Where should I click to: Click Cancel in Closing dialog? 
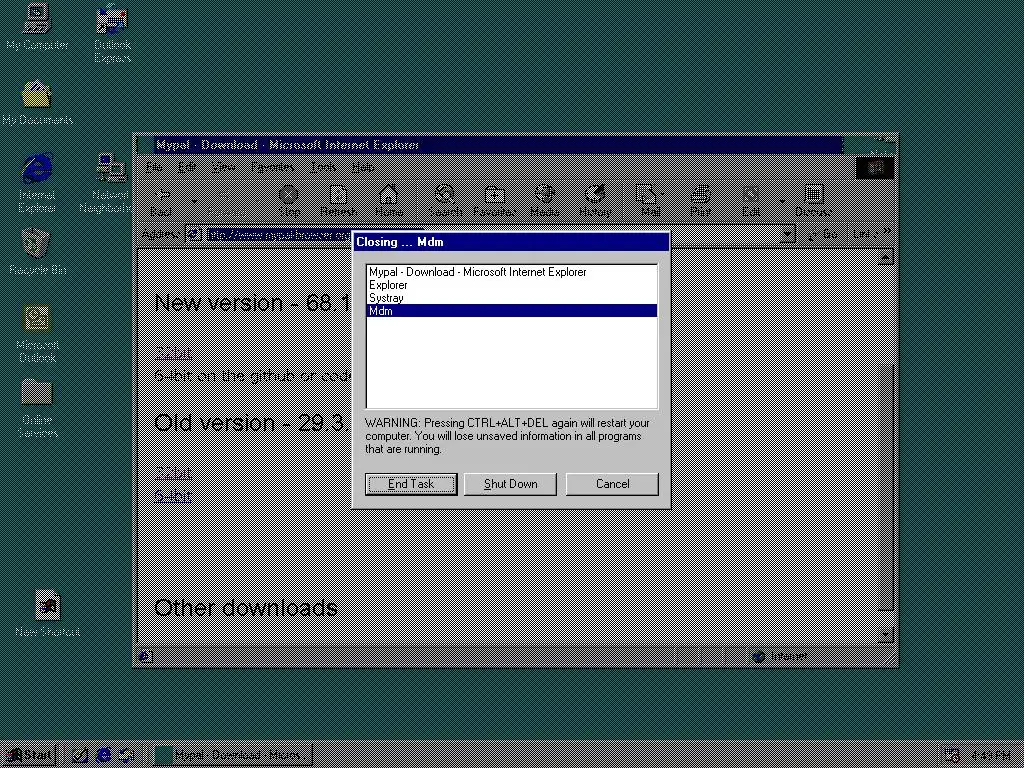click(612, 484)
